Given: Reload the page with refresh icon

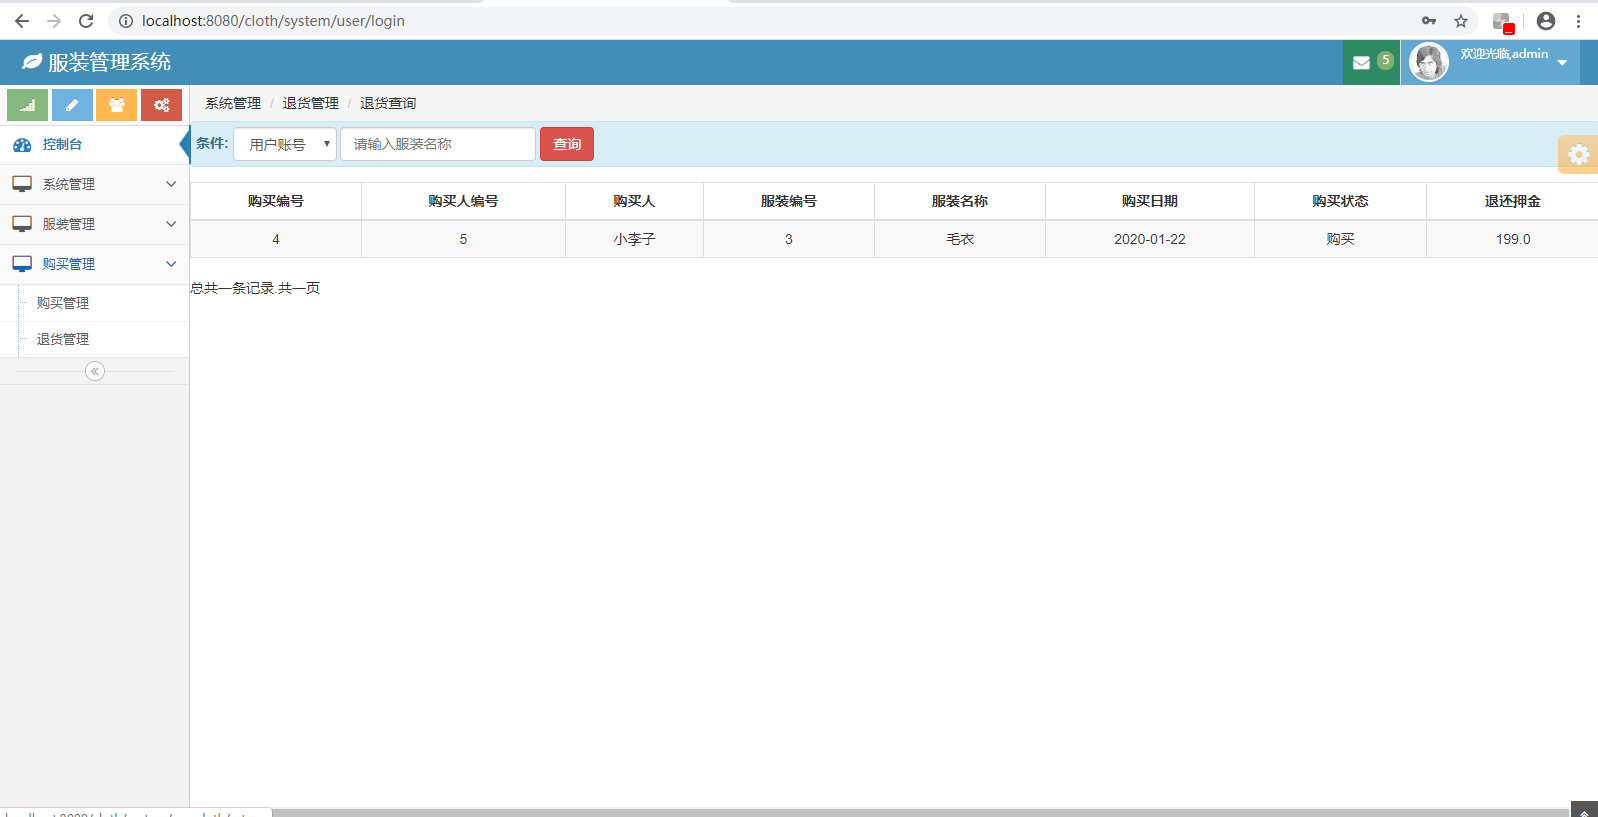Looking at the screenshot, I should pos(86,21).
